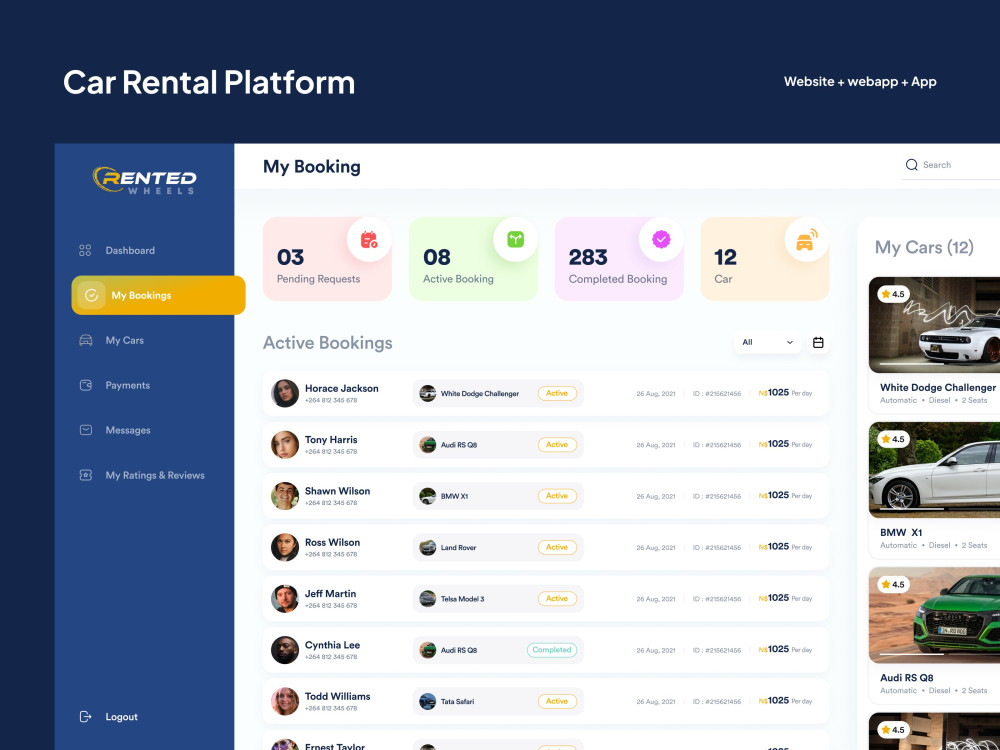The height and width of the screenshot is (750, 1000).
Task: Click Shawn Wilson's avatar
Action: [x=285, y=496]
